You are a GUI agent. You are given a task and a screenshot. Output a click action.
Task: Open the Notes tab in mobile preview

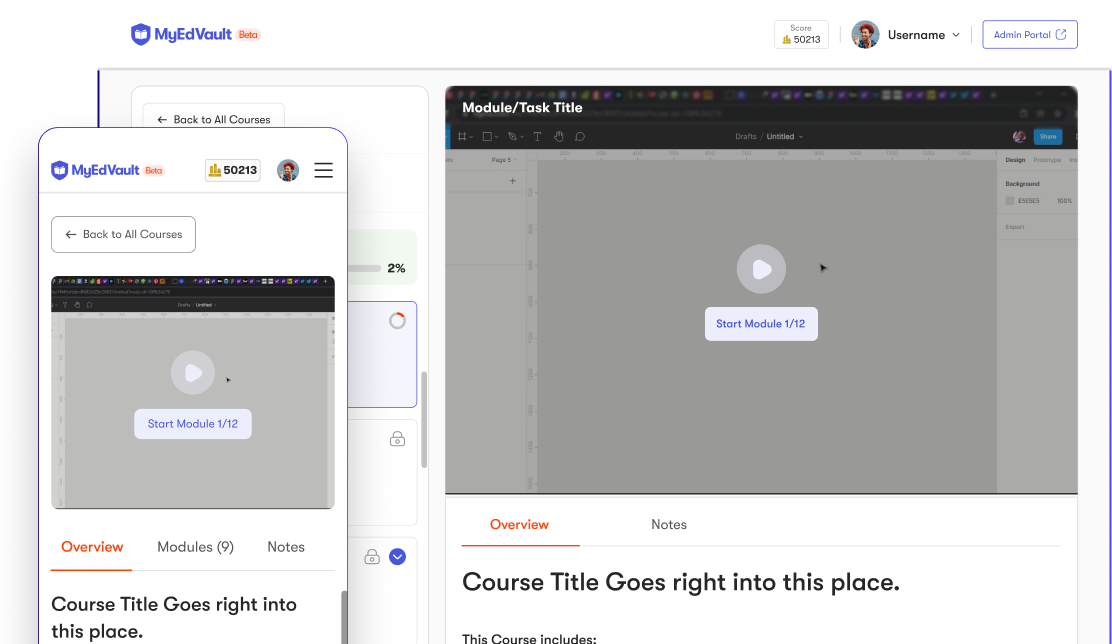(x=286, y=547)
